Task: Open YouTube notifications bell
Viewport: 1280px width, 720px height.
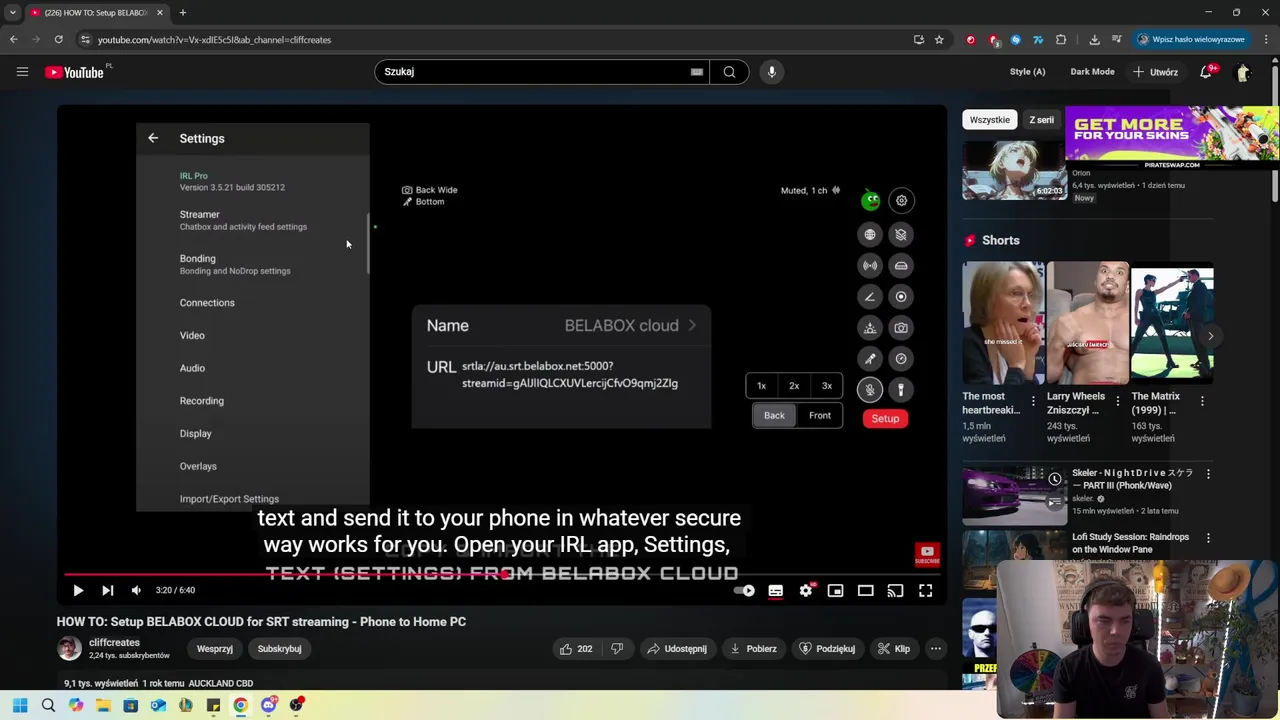Action: point(1206,72)
